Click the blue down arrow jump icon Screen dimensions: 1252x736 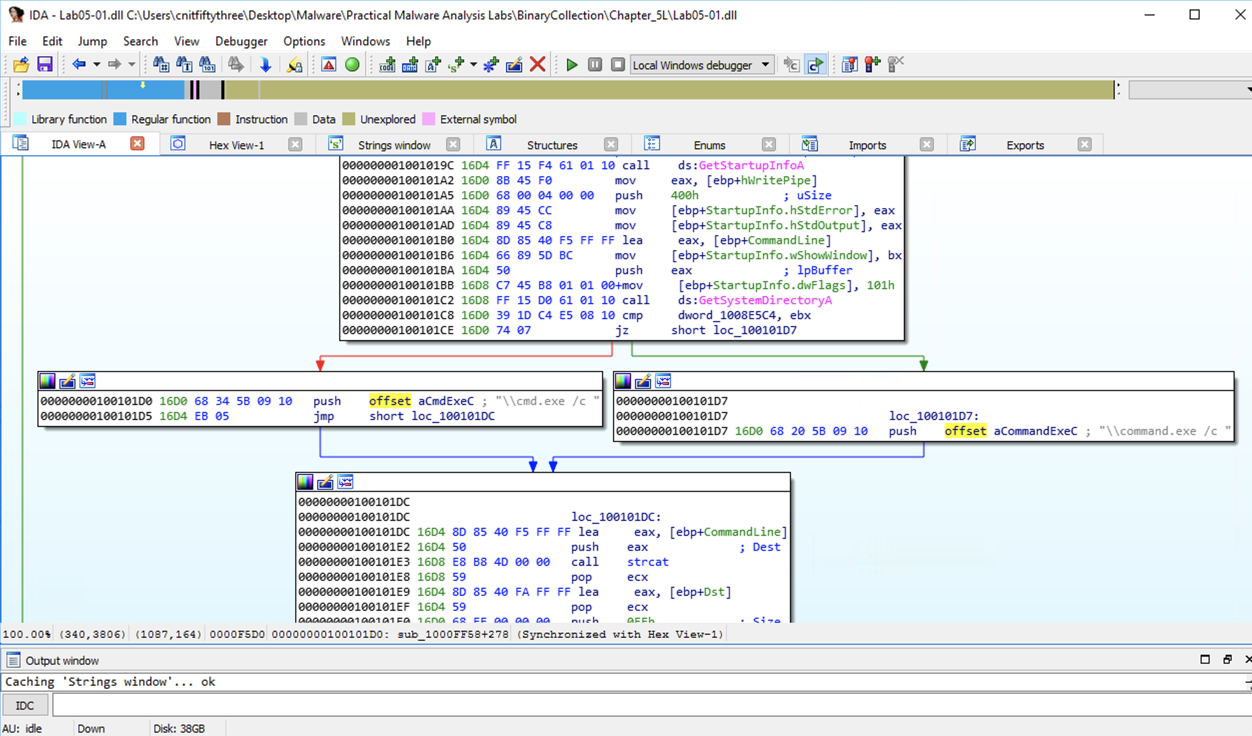pyautogui.click(x=266, y=65)
